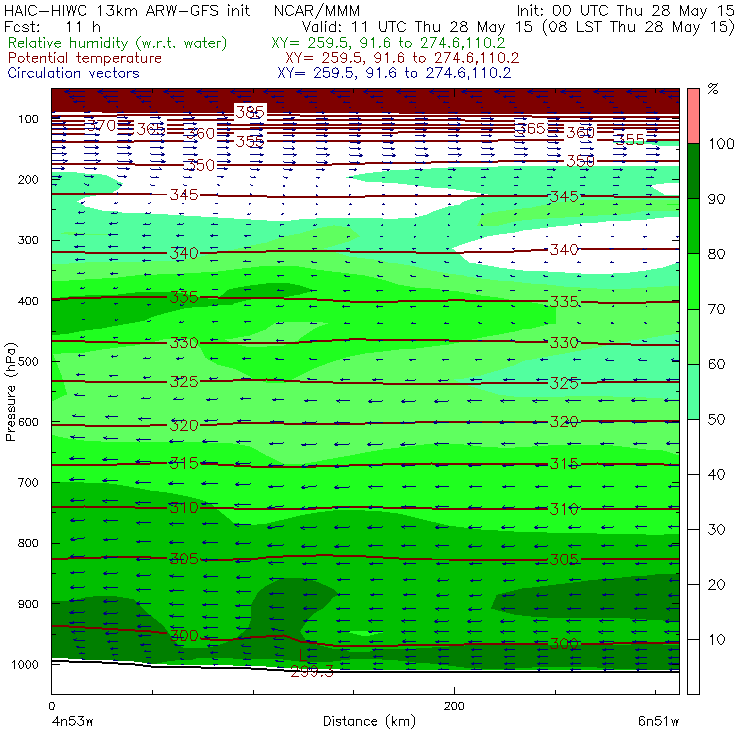The height and width of the screenshot is (740, 740).
Task: Click the blue 'Circulation vectors' legend label
Action: coord(73,73)
